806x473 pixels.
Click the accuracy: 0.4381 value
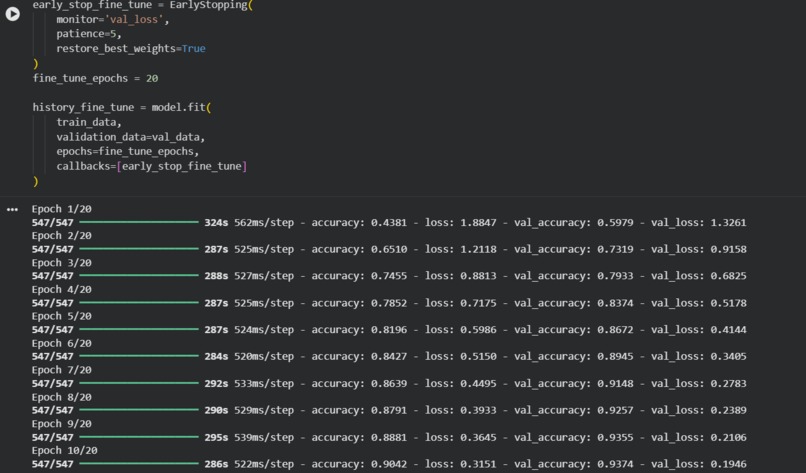(x=359, y=223)
